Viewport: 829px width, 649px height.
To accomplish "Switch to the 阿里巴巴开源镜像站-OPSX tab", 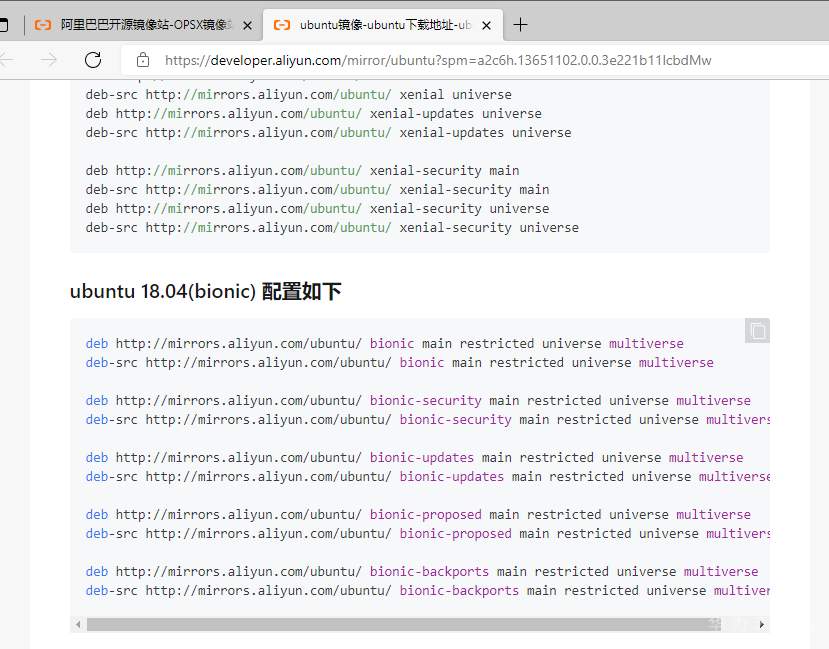I will point(143,25).
